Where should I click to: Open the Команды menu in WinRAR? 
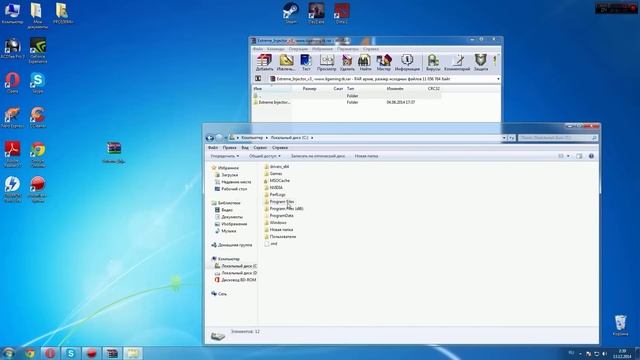(276, 49)
